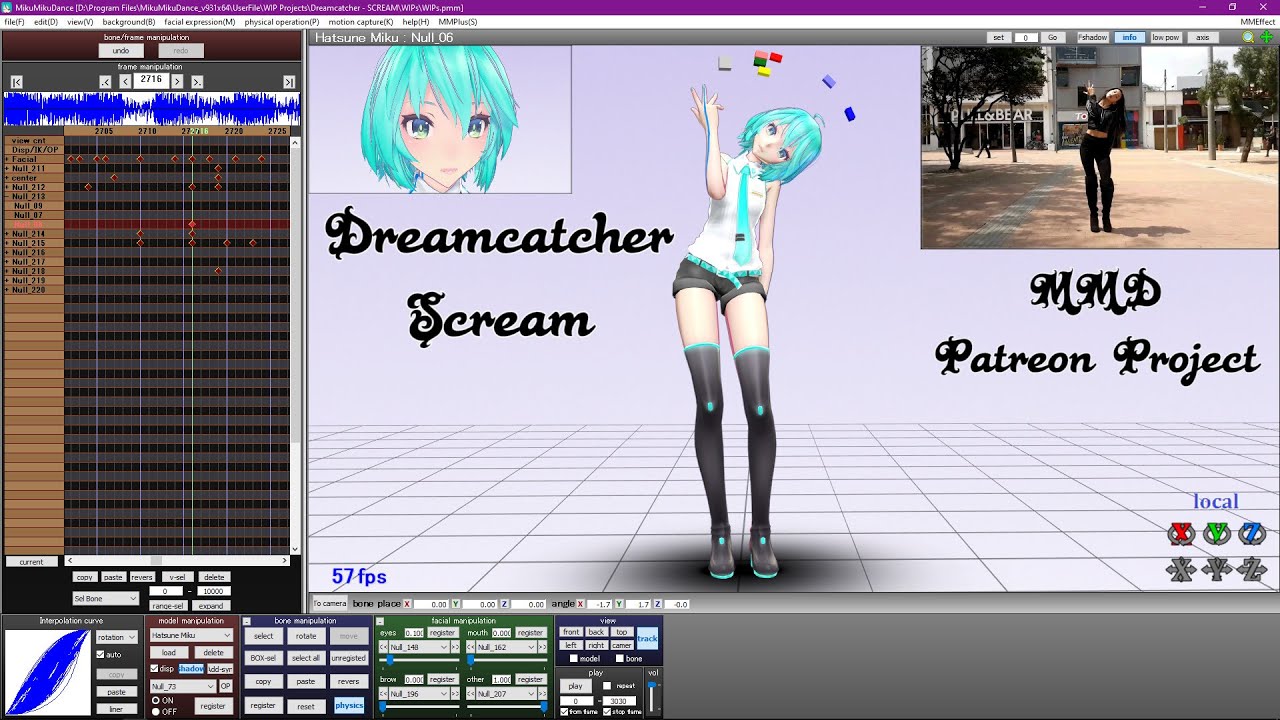The image size is (1280, 720).
Task: Click the local Y rotation handle icon
Action: tap(1217, 533)
